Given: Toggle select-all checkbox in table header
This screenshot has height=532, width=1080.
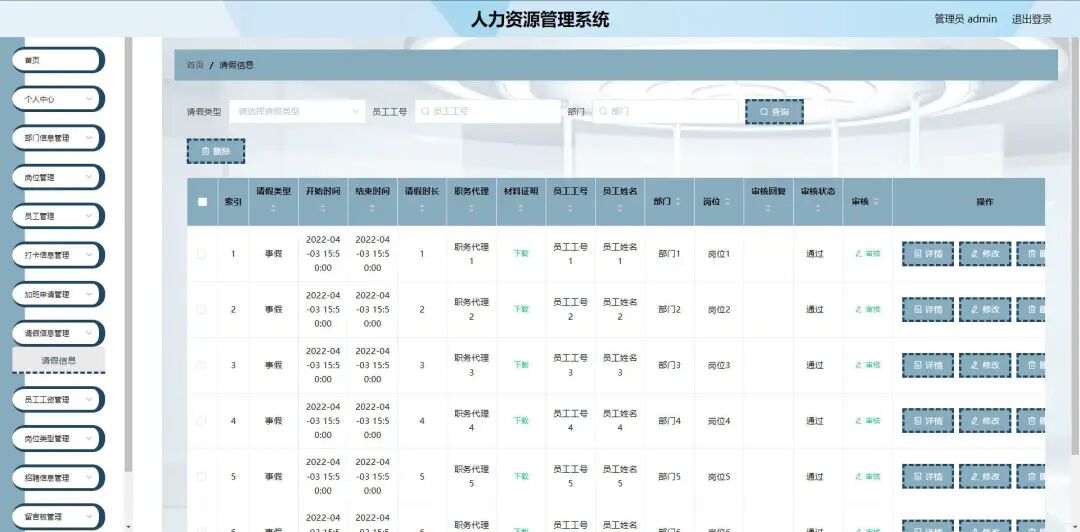Looking at the screenshot, I should tap(202, 202).
